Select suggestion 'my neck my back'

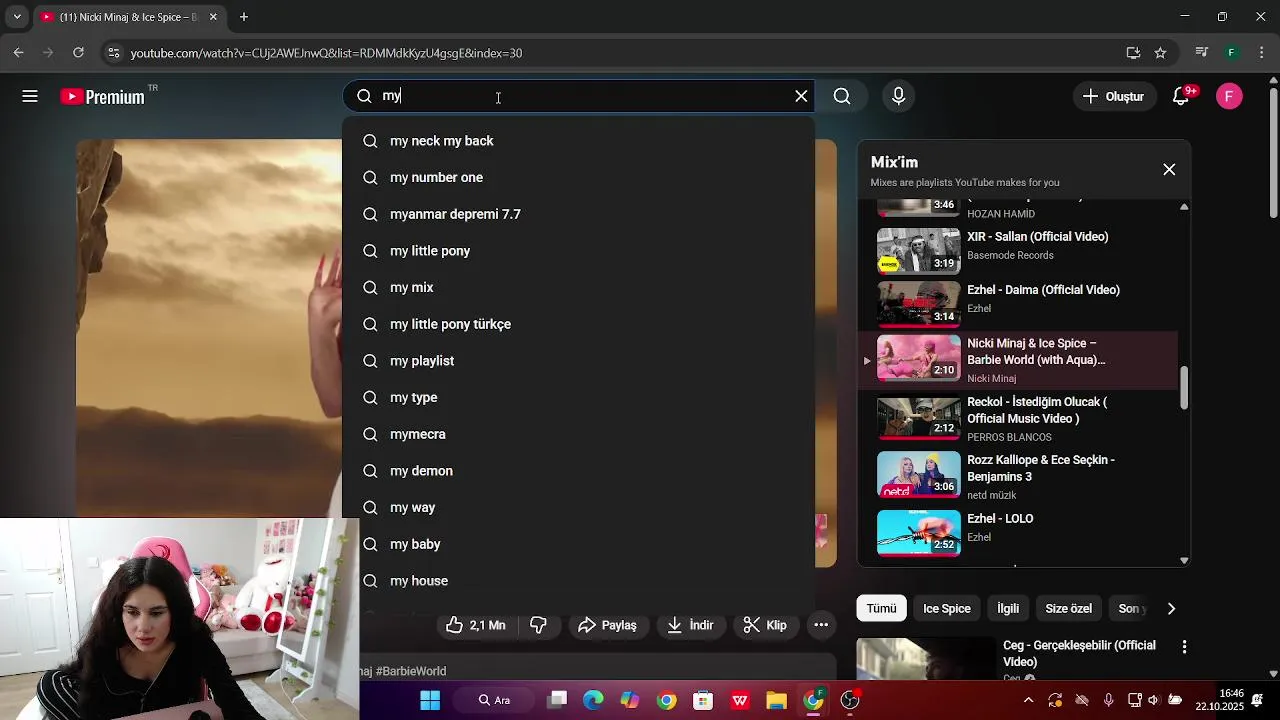tap(578, 141)
